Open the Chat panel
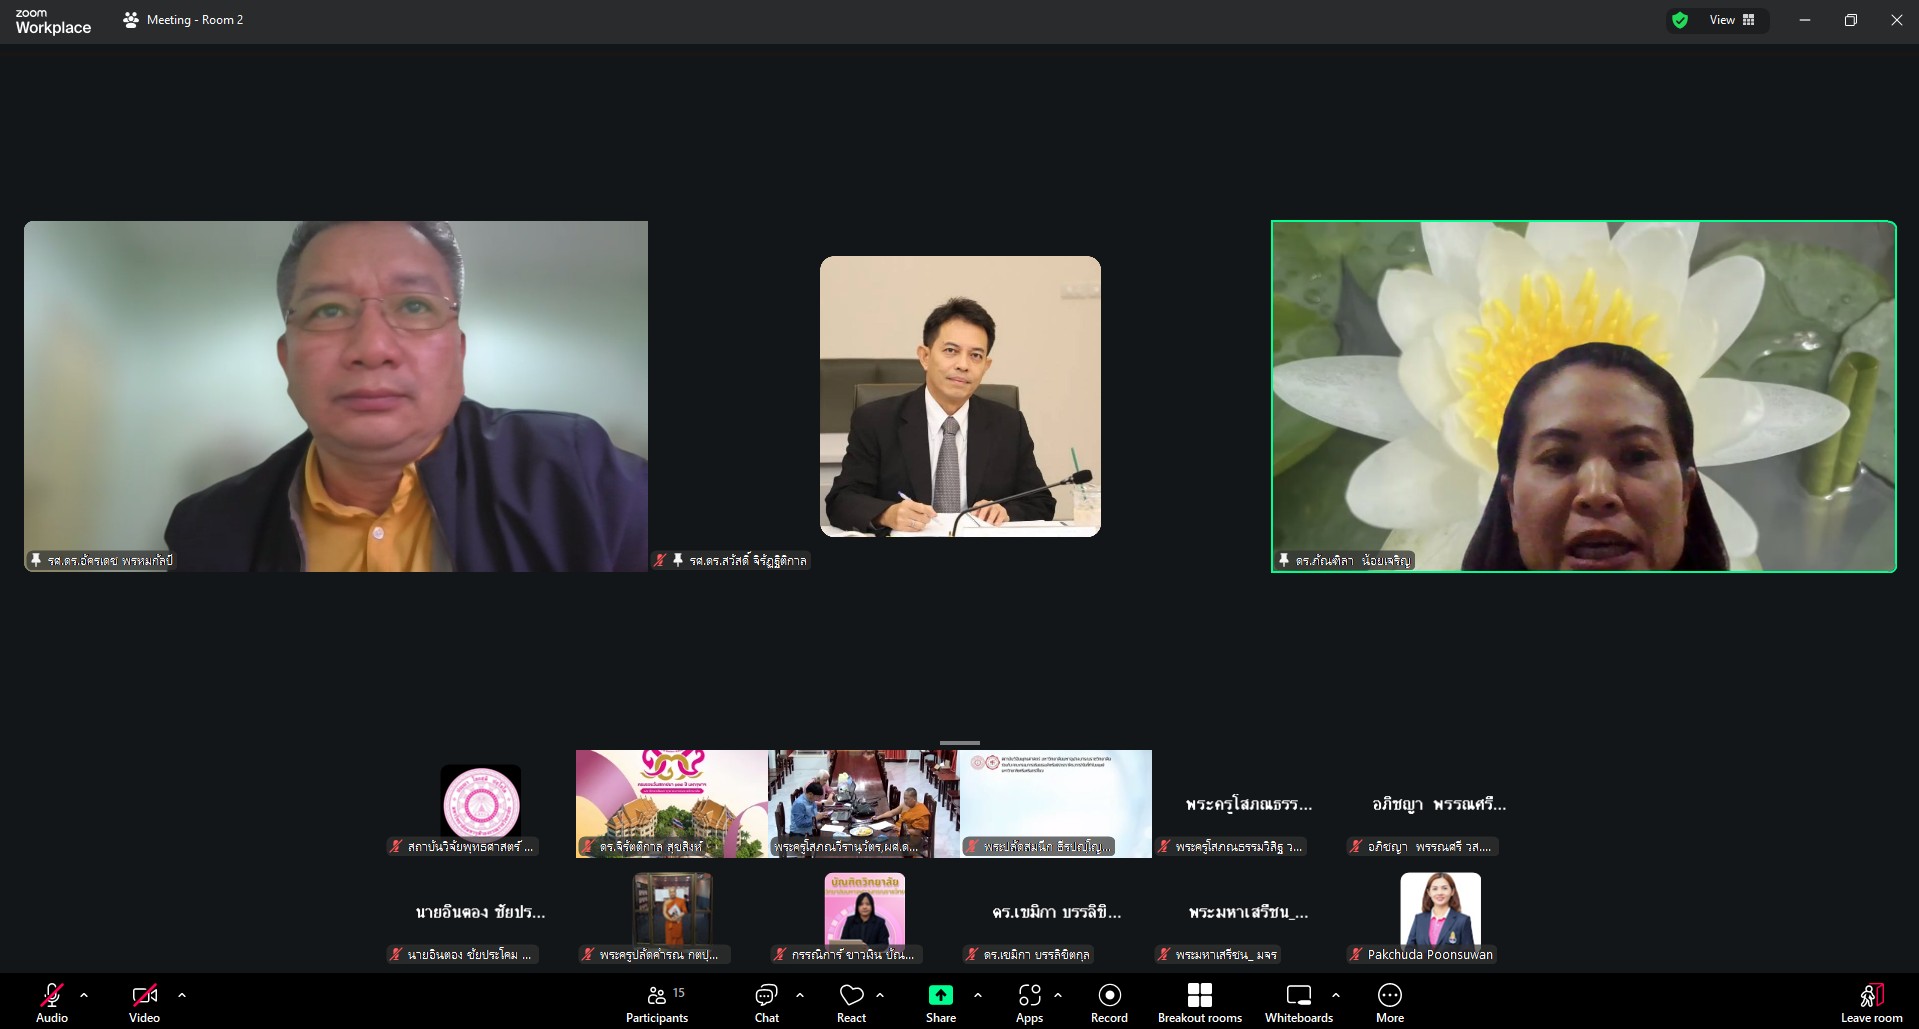 (x=766, y=1002)
